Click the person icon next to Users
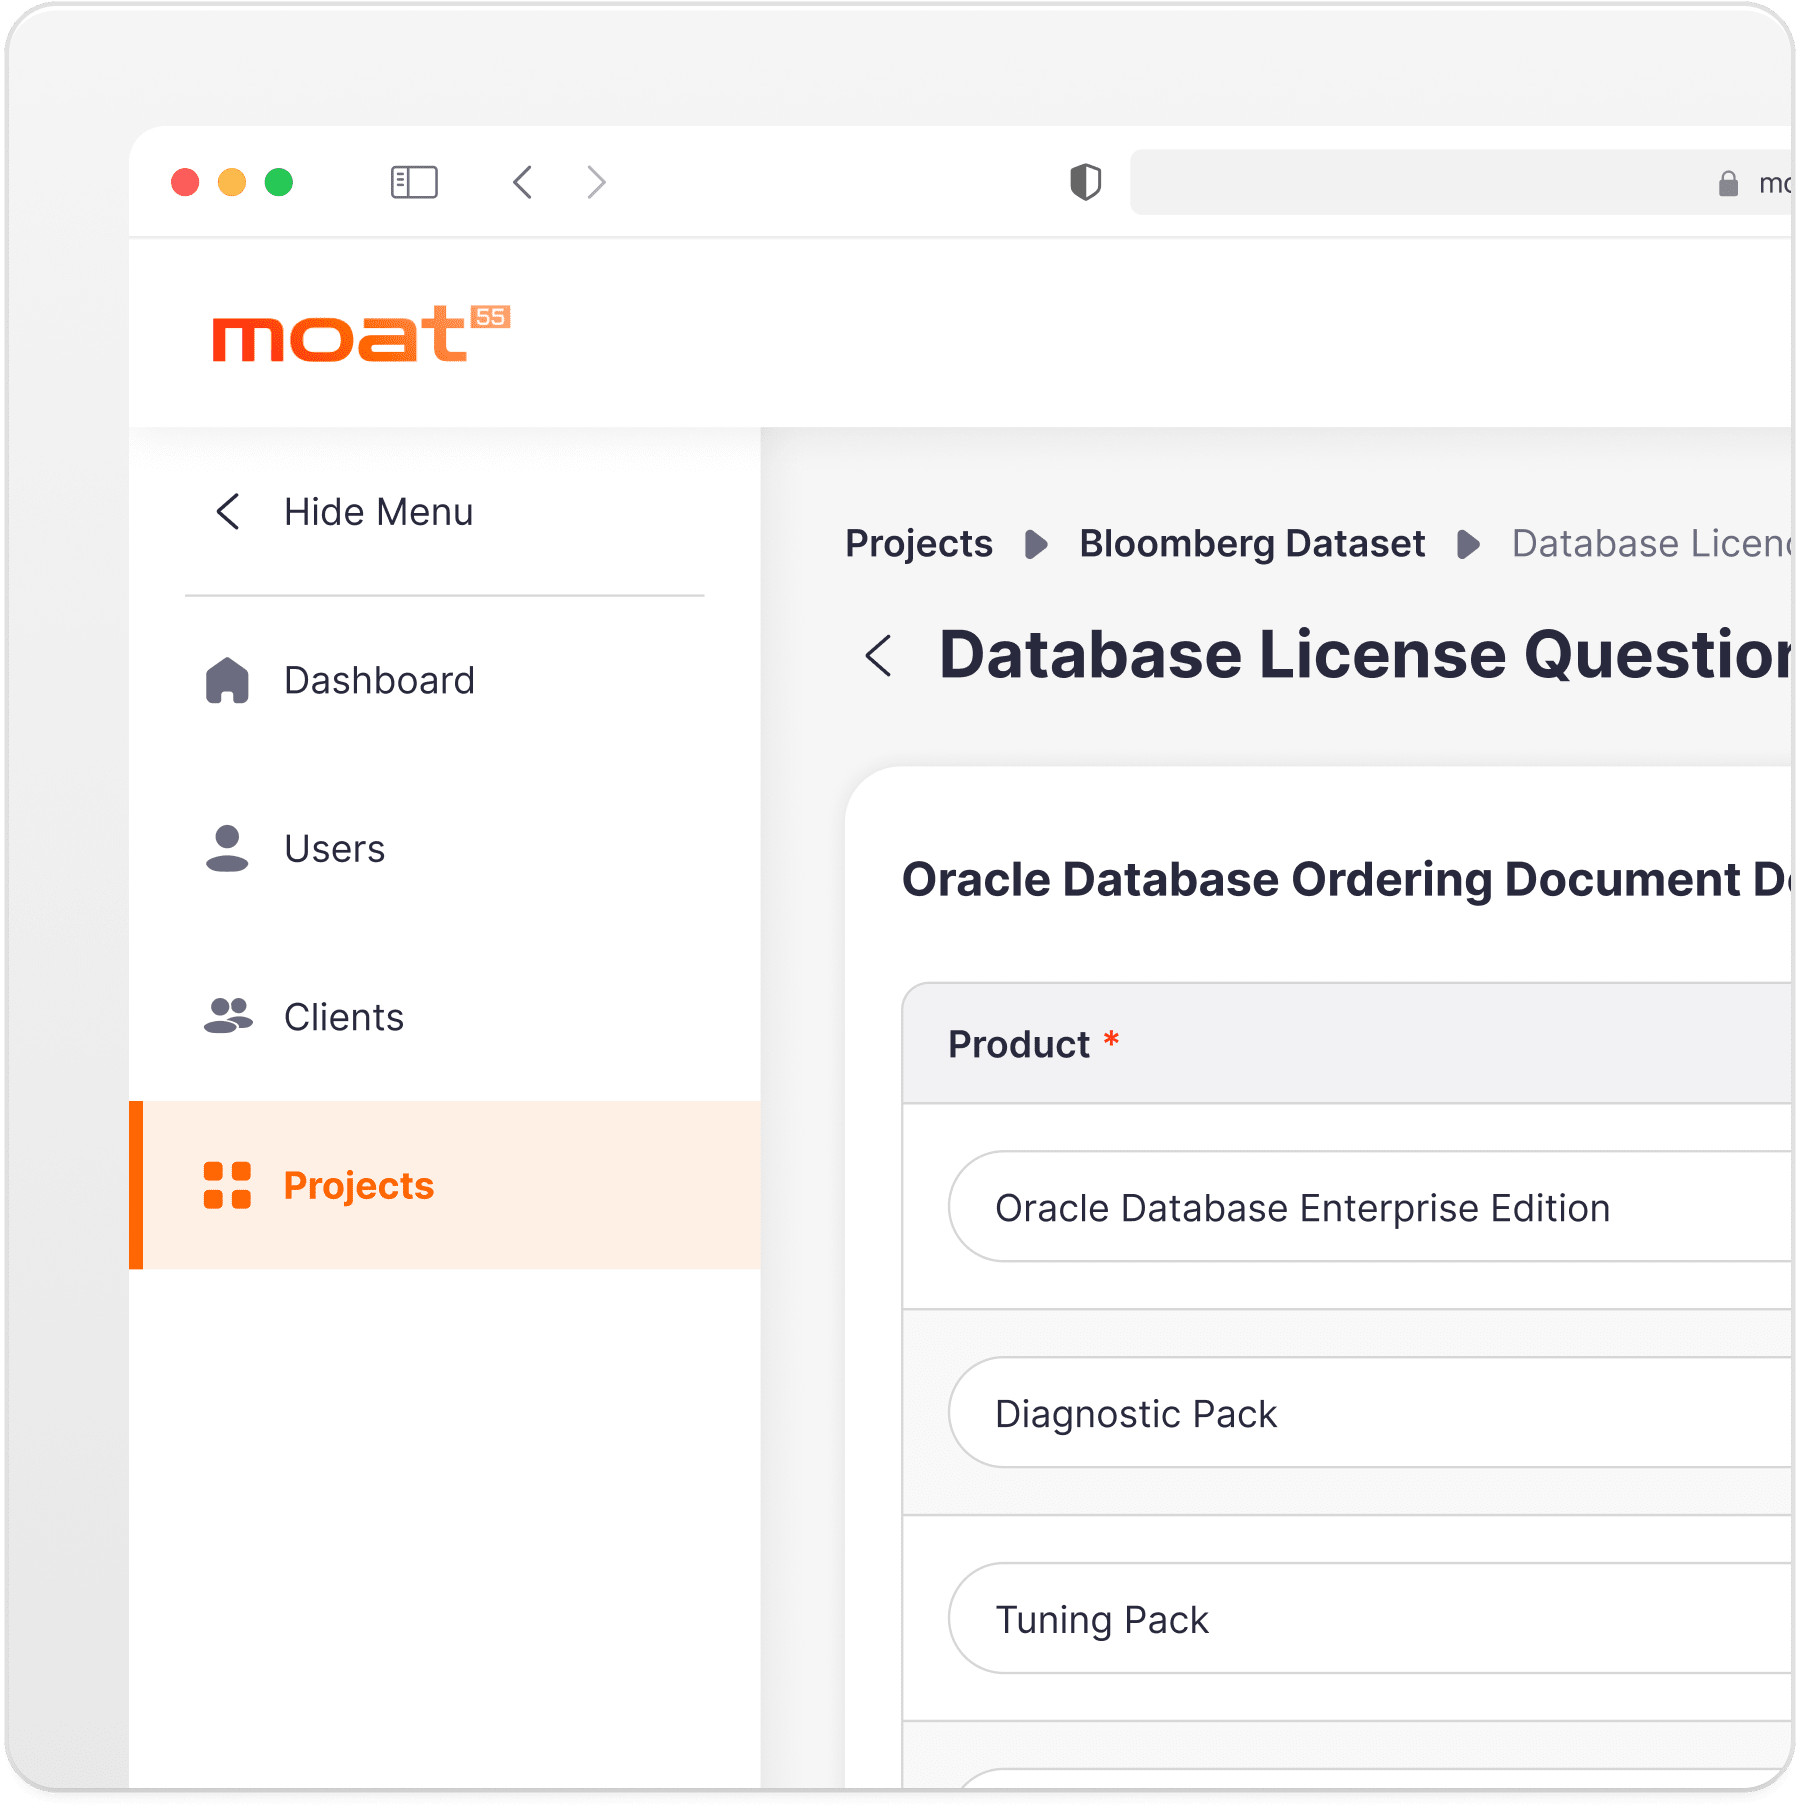The width and height of the screenshot is (1800, 1808). click(227, 848)
